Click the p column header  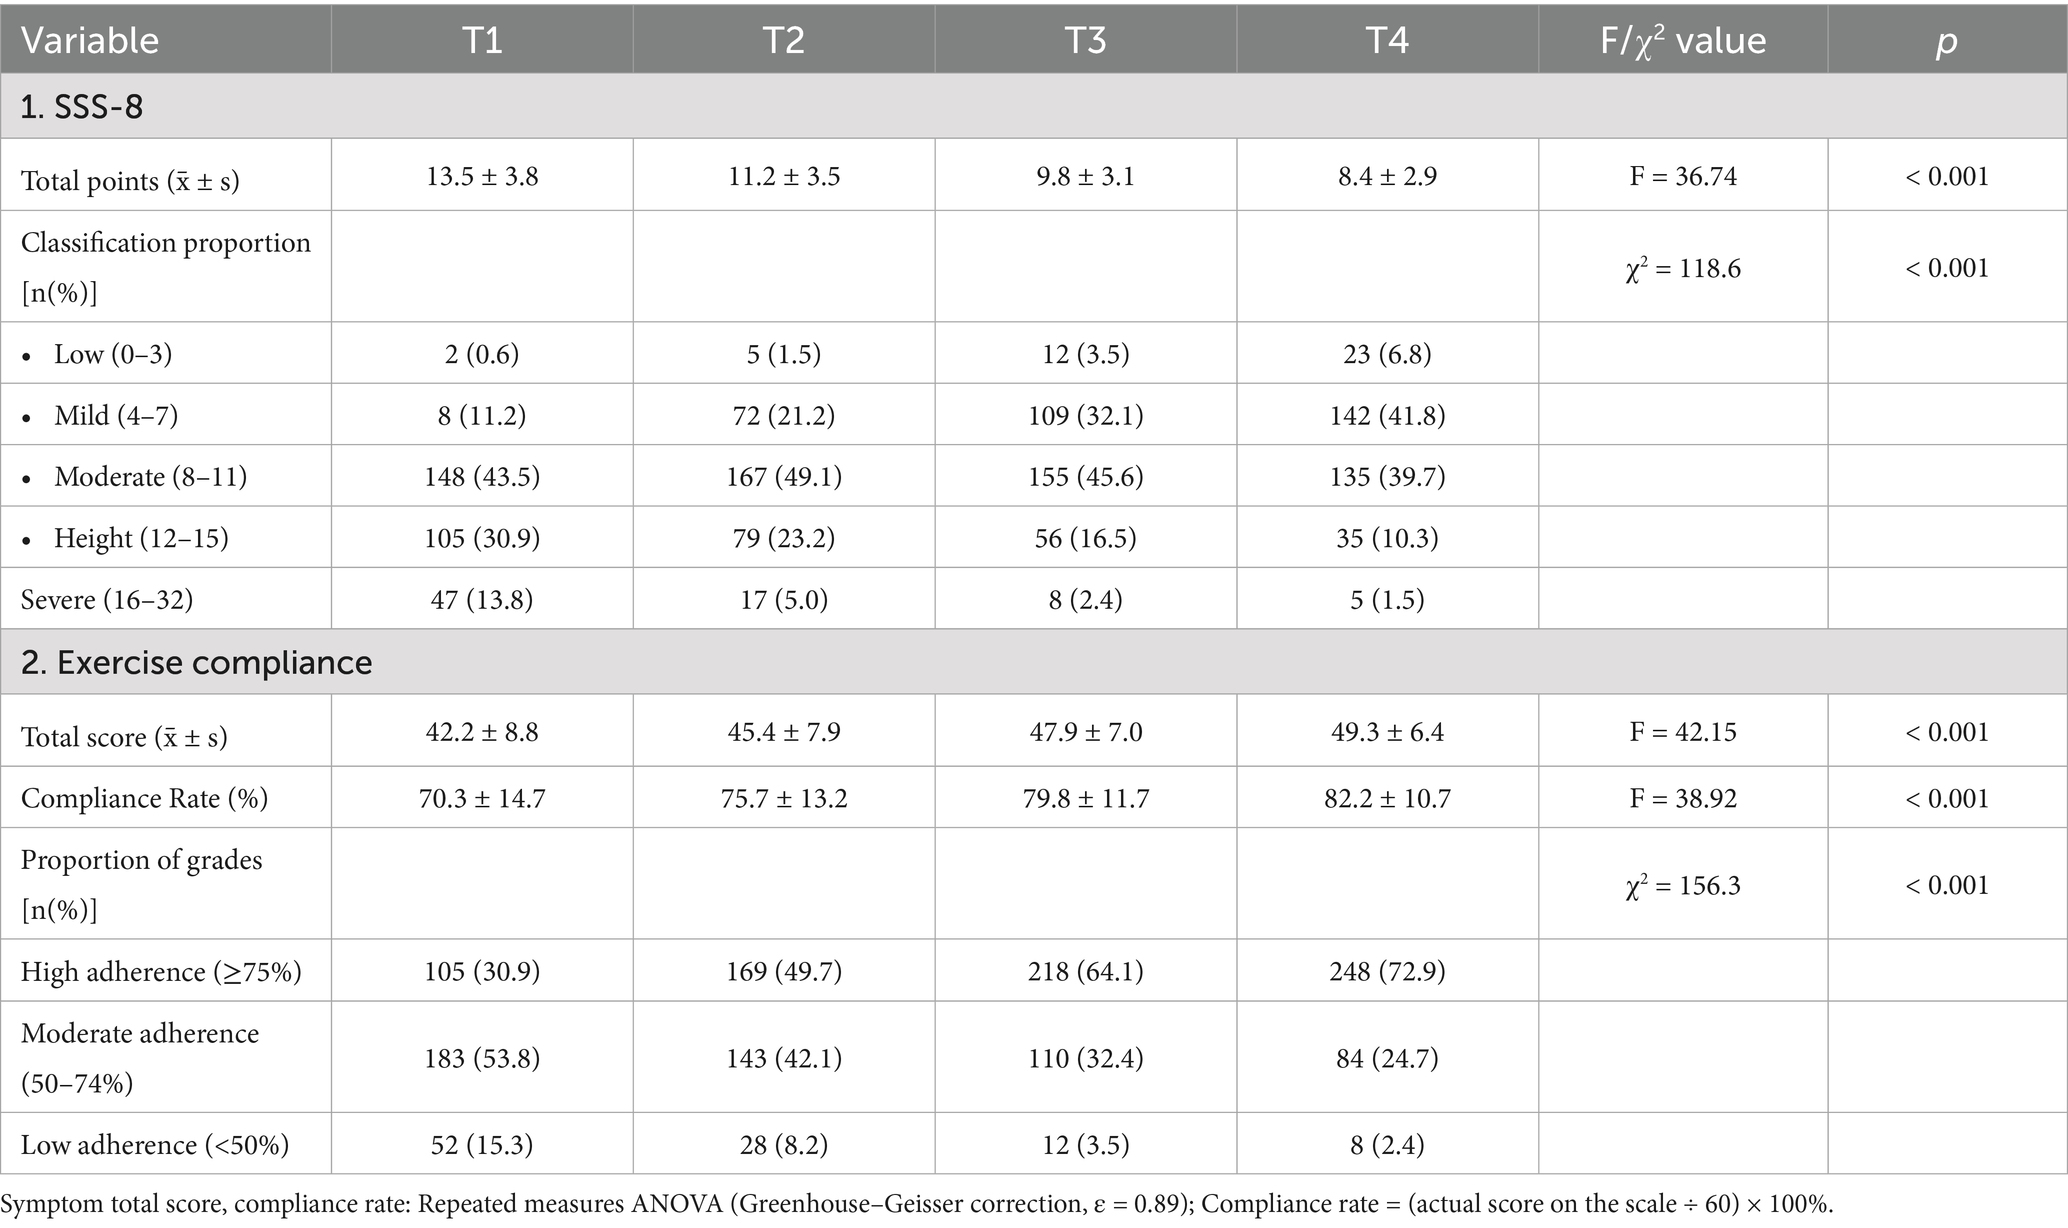1946,42
